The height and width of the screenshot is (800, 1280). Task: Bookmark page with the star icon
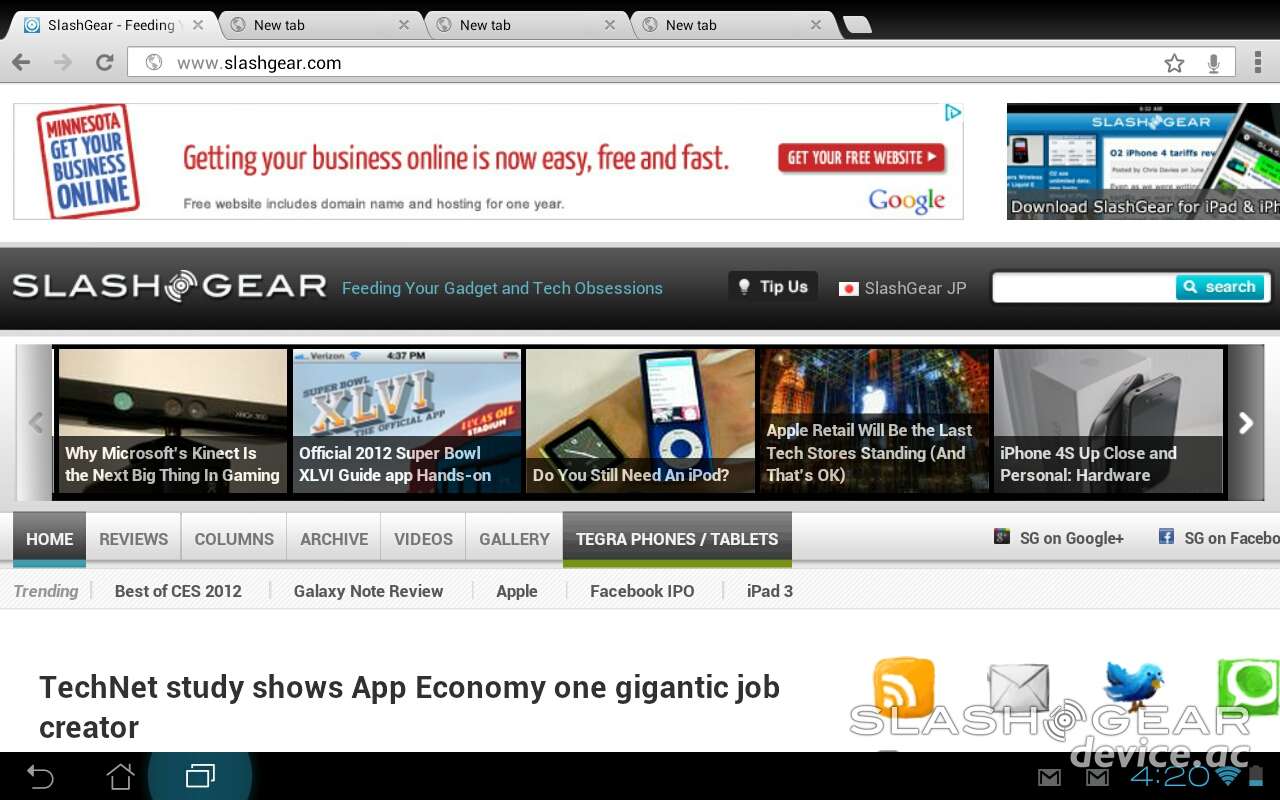[1174, 63]
